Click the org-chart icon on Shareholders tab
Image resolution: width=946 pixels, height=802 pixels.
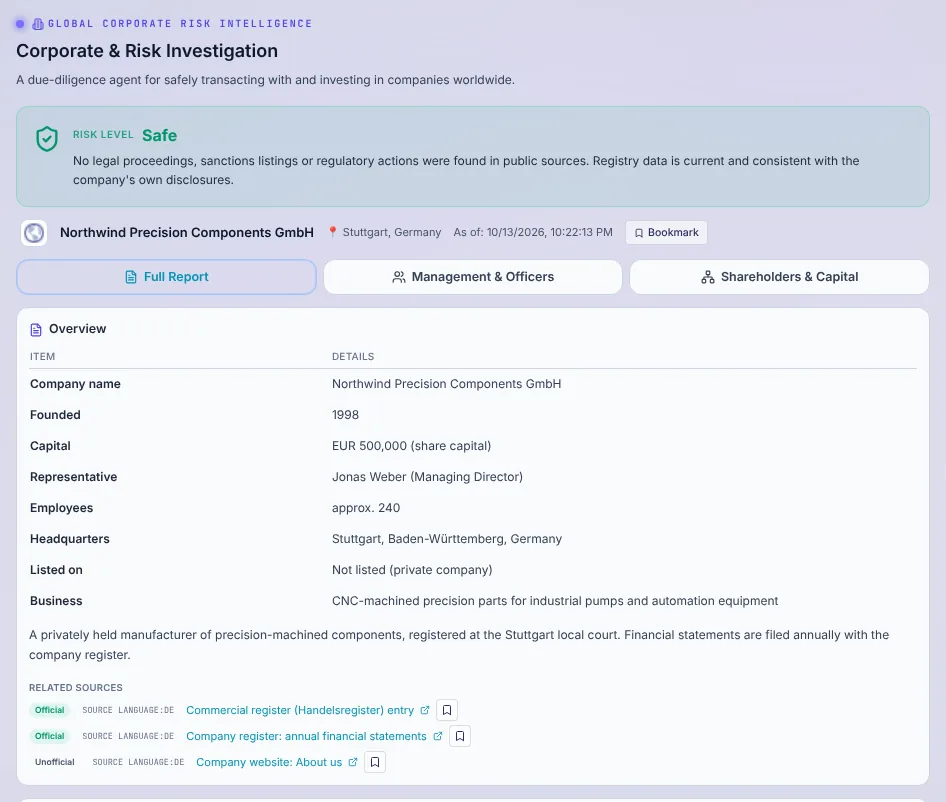click(x=708, y=277)
